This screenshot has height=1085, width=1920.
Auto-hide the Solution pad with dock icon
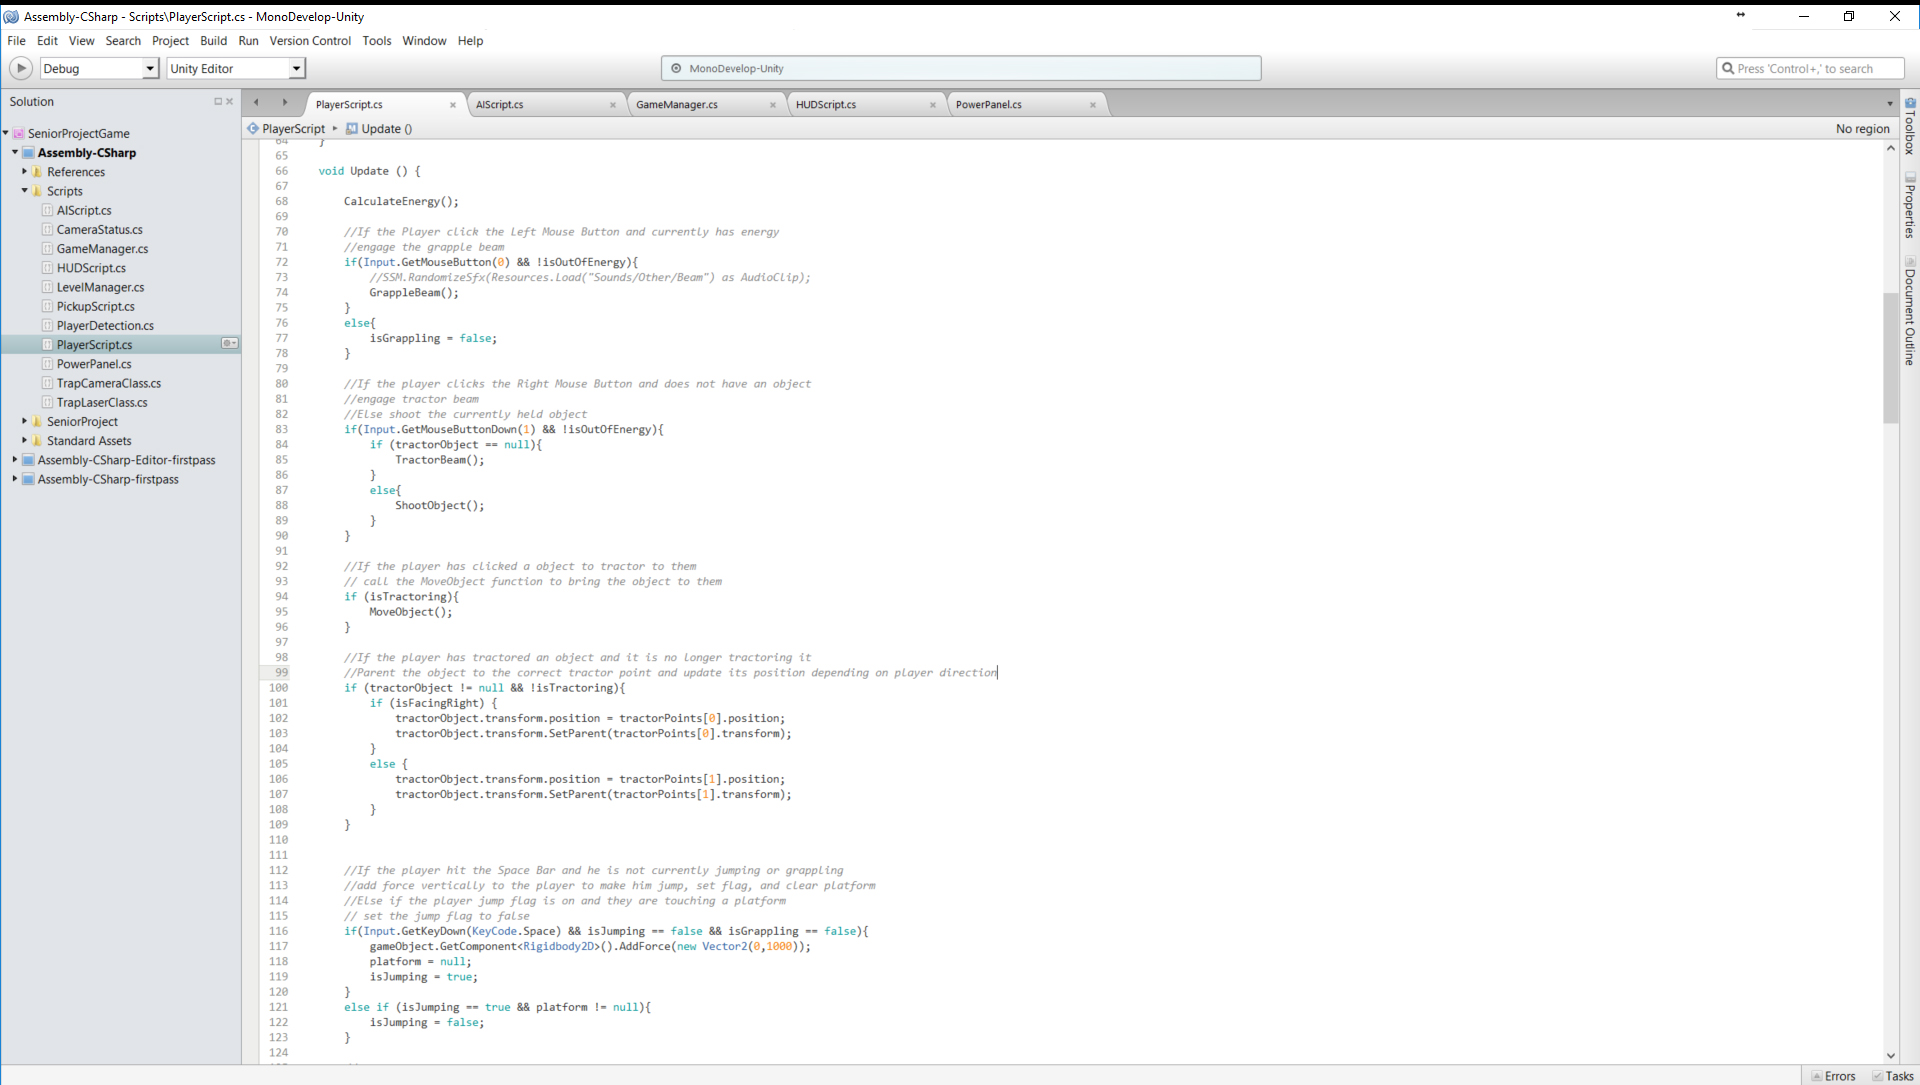(218, 102)
